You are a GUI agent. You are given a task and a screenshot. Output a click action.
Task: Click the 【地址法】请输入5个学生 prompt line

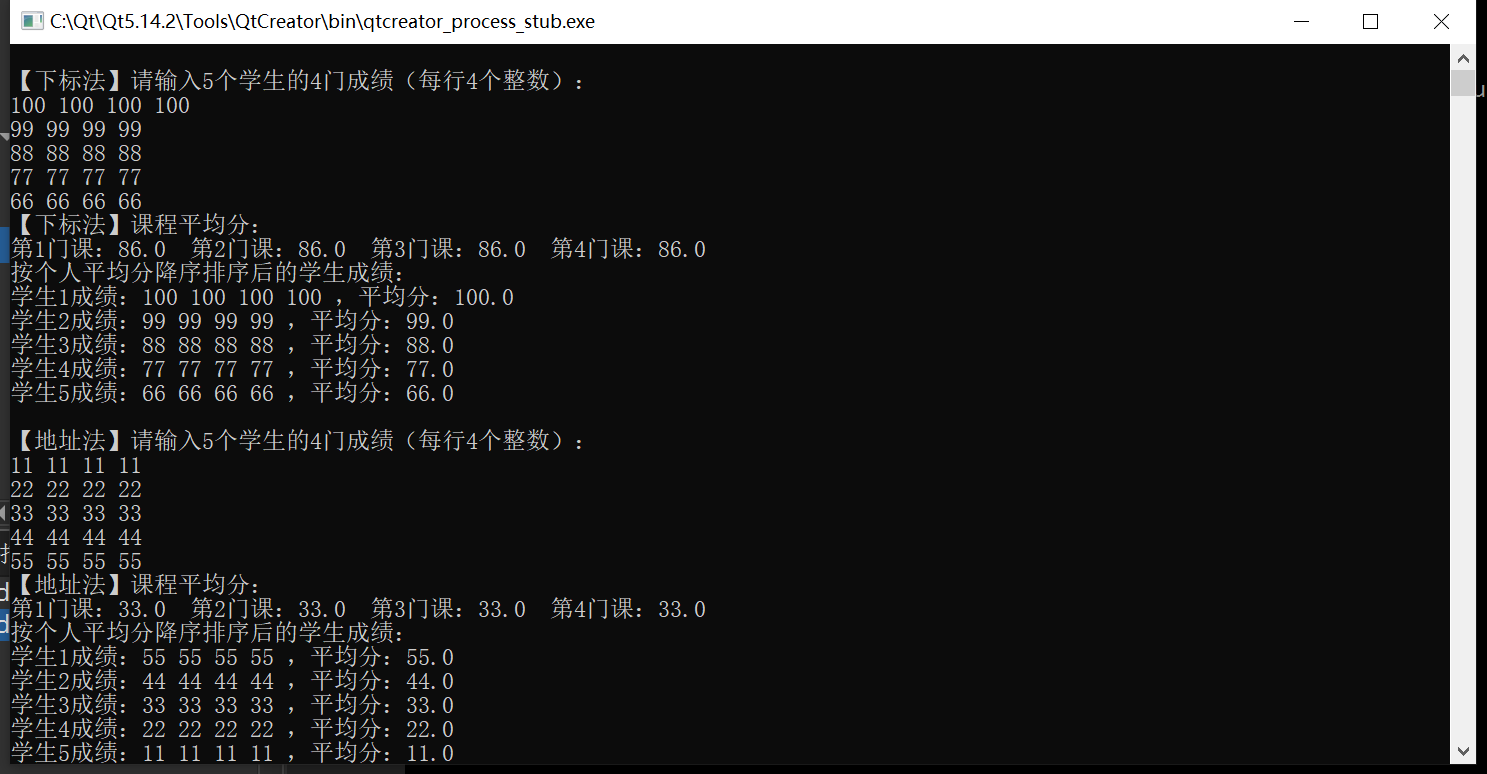298,441
